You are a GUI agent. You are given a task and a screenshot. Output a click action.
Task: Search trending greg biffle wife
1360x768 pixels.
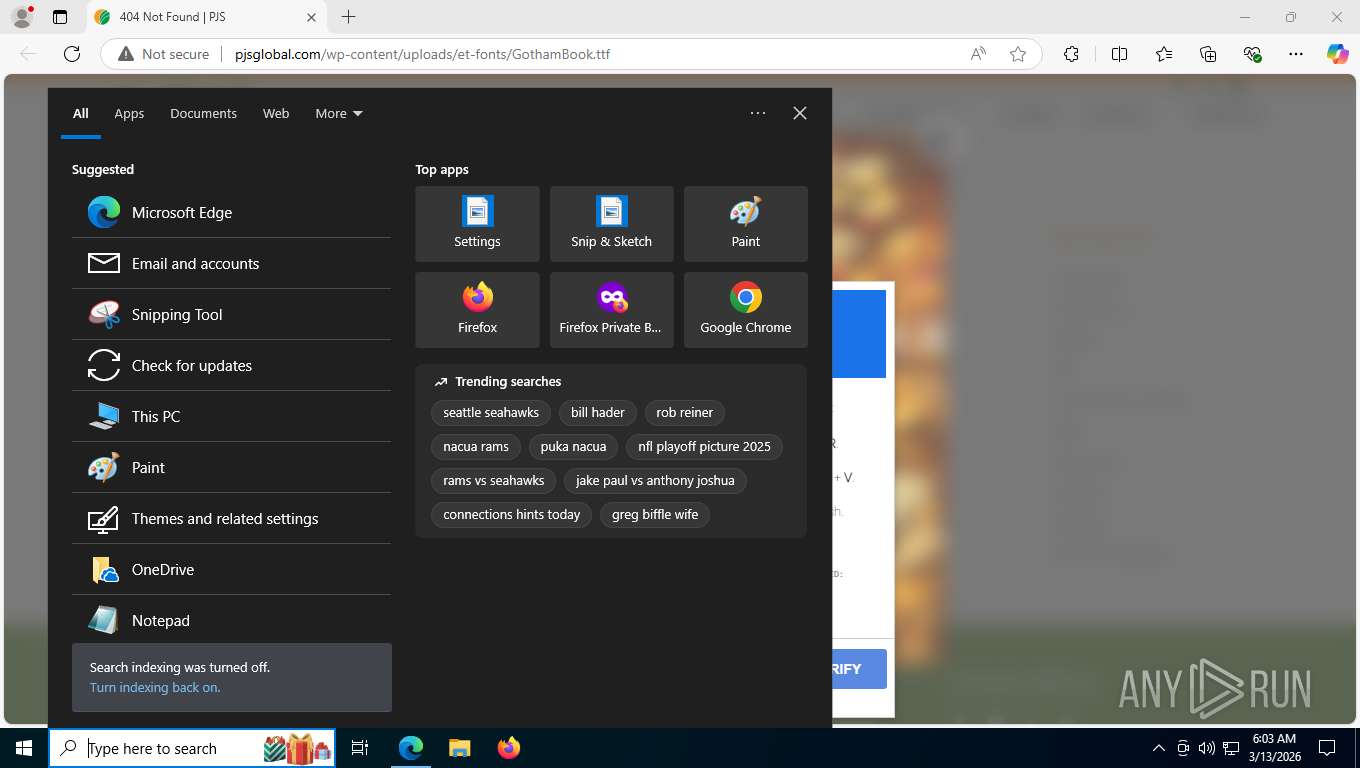pos(655,514)
